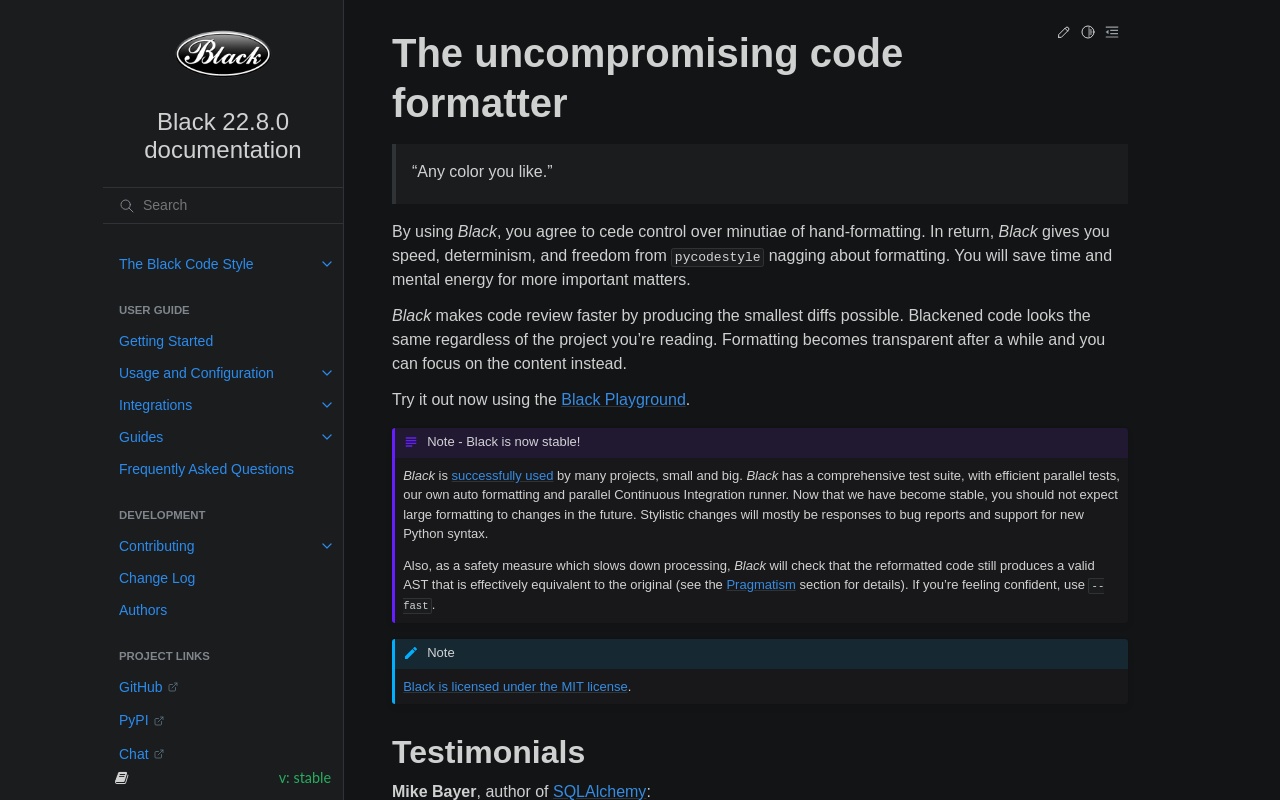Click the search magnifier icon
1280x800 pixels.
click(x=127, y=205)
